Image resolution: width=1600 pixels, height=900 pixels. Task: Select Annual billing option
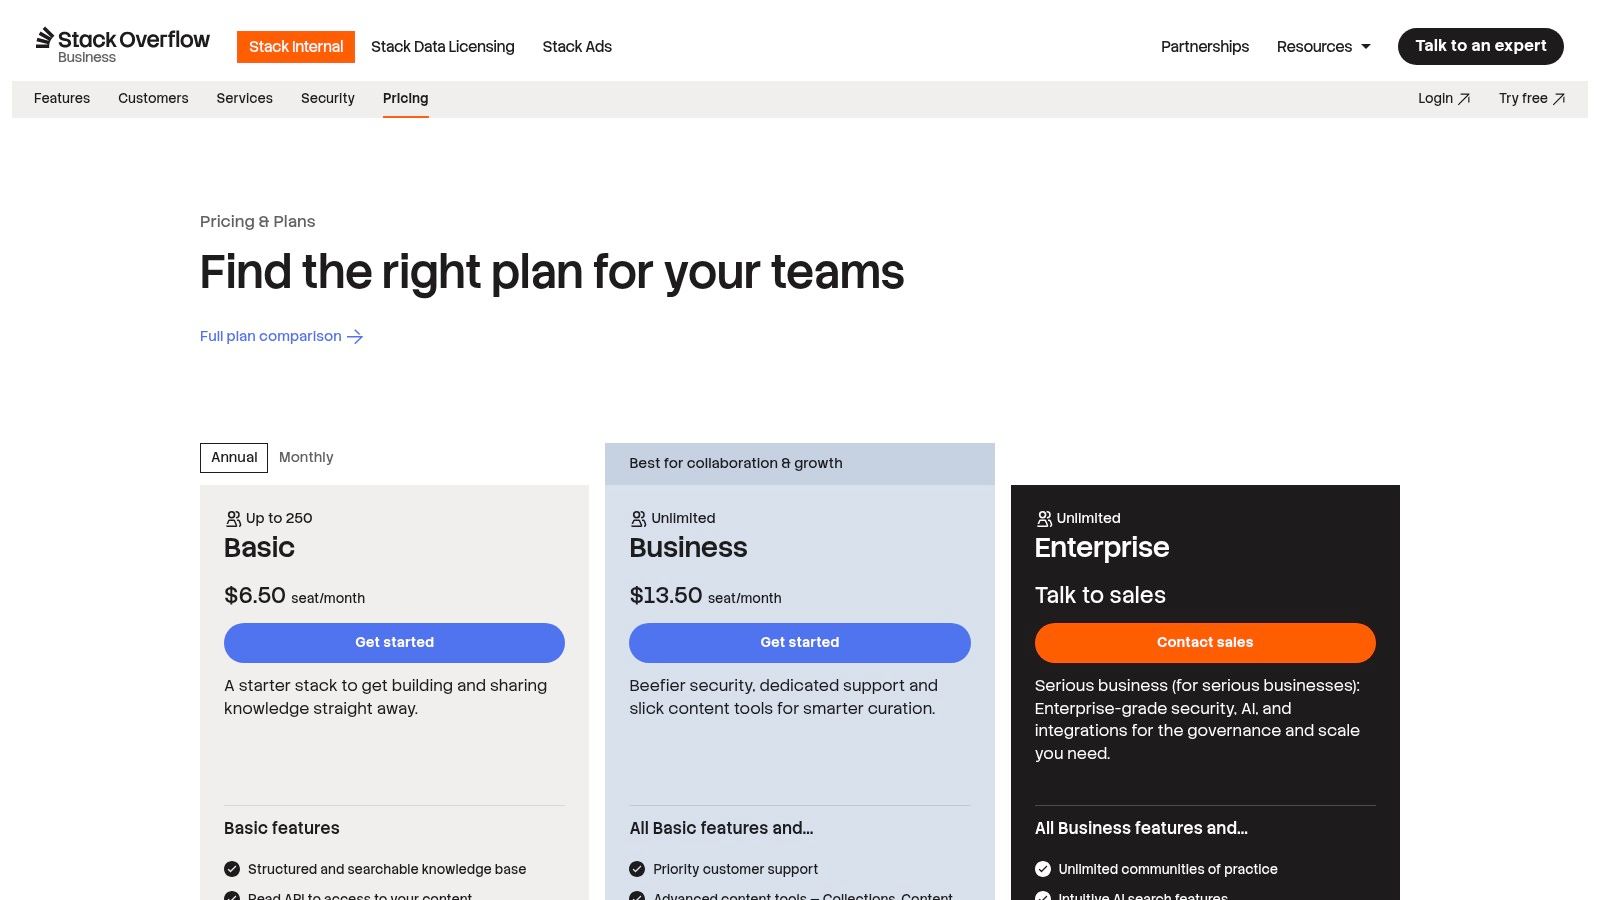point(233,457)
